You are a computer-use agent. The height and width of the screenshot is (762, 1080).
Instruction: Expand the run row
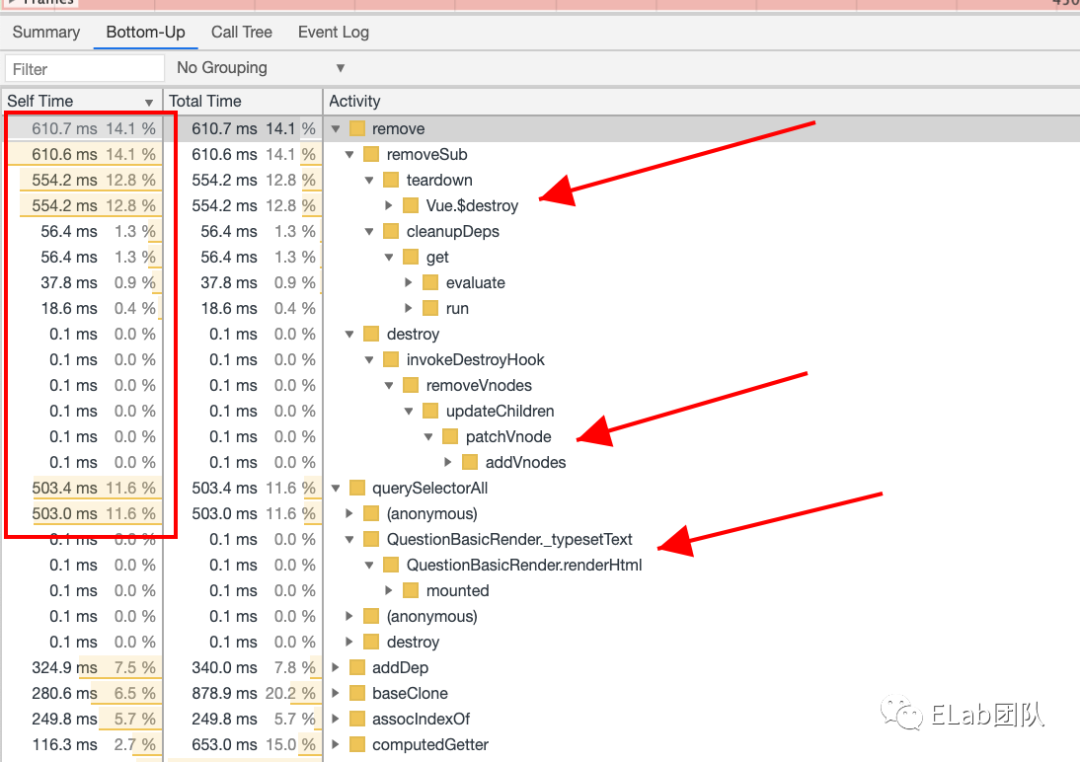(x=409, y=308)
